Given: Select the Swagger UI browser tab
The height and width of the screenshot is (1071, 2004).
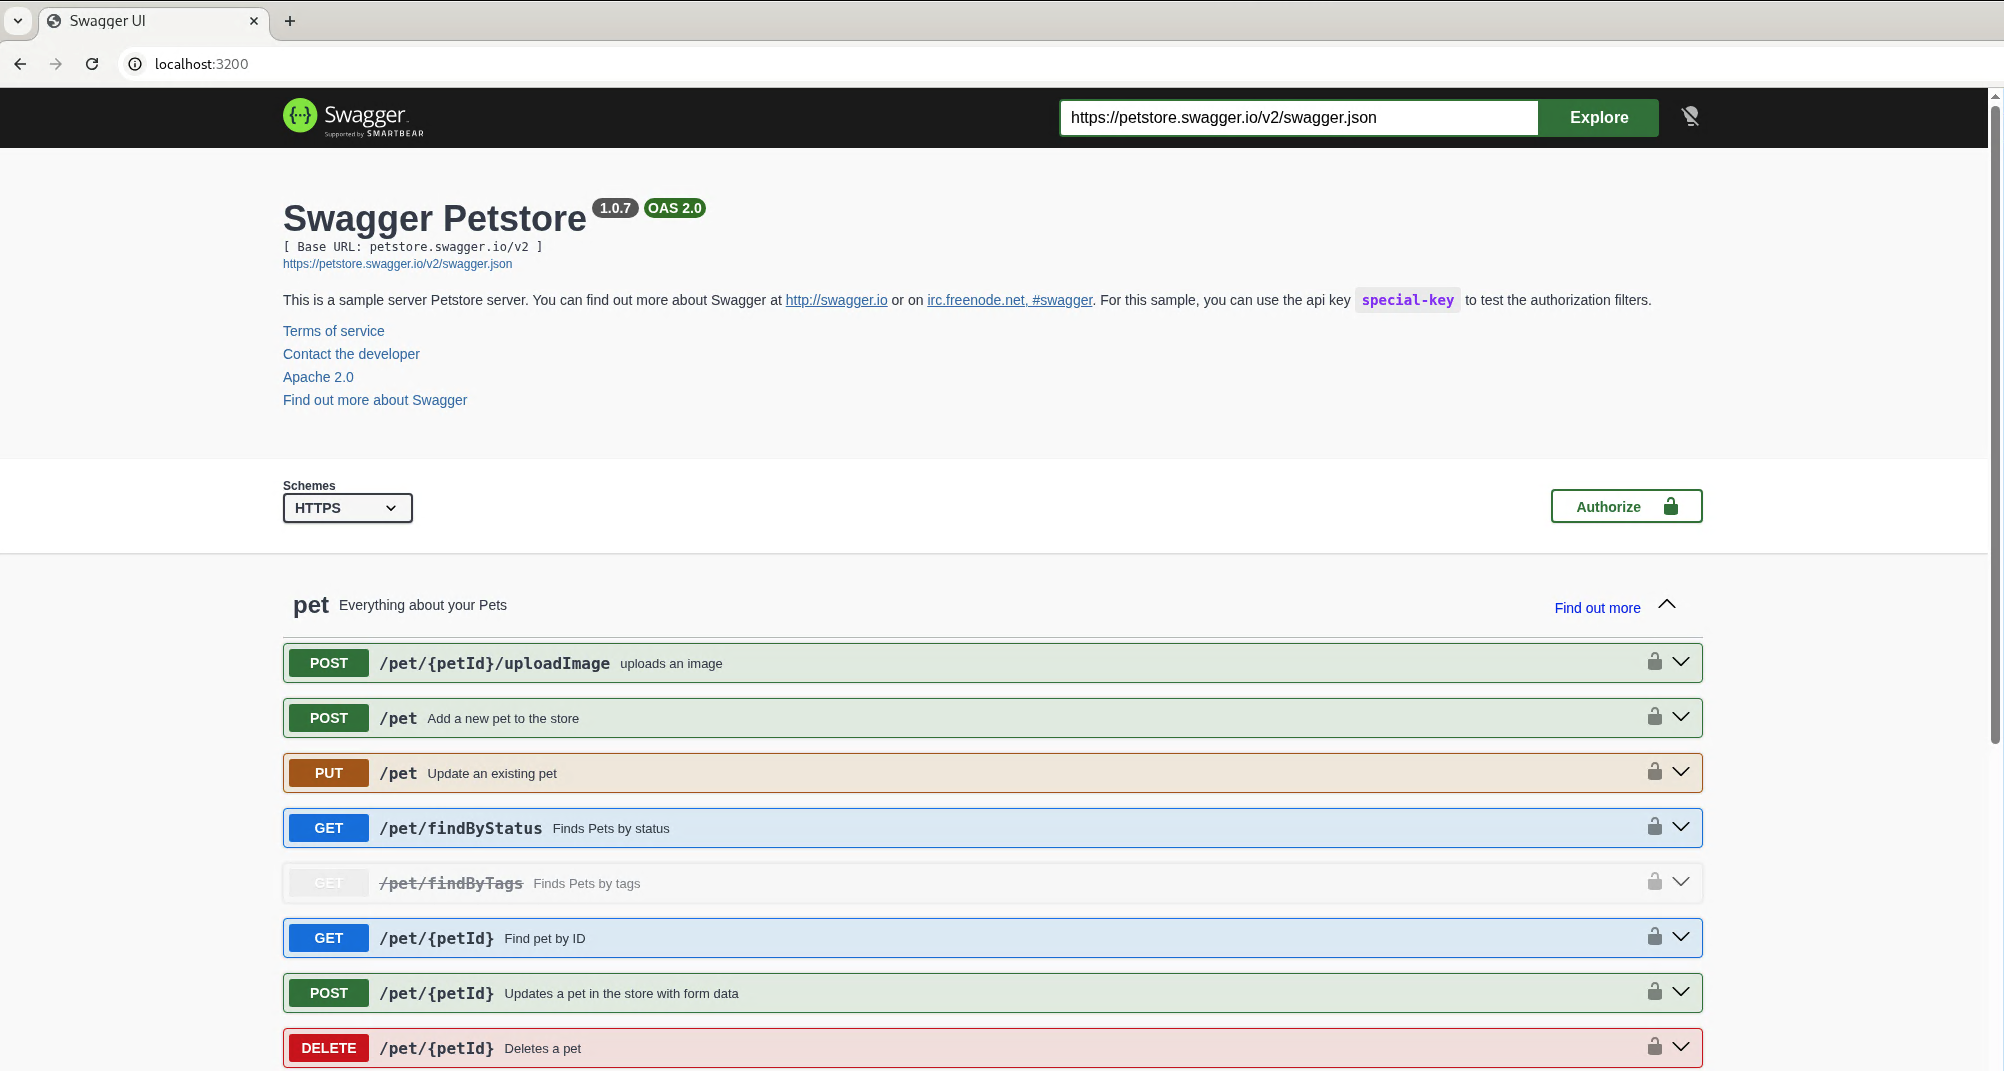Looking at the screenshot, I should tap(153, 21).
